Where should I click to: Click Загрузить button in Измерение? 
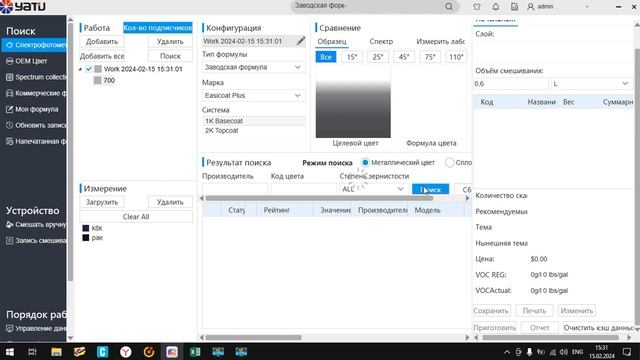102,202
